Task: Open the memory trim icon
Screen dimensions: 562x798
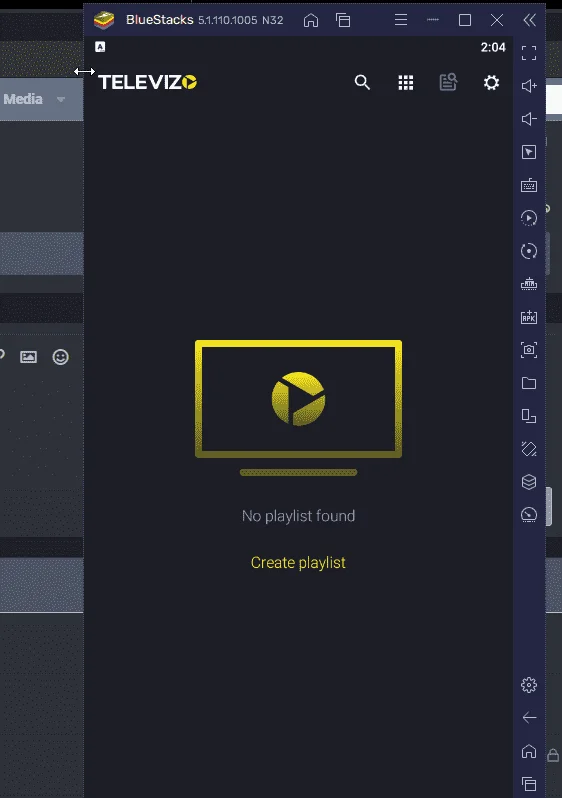Action: coord(529,283)
